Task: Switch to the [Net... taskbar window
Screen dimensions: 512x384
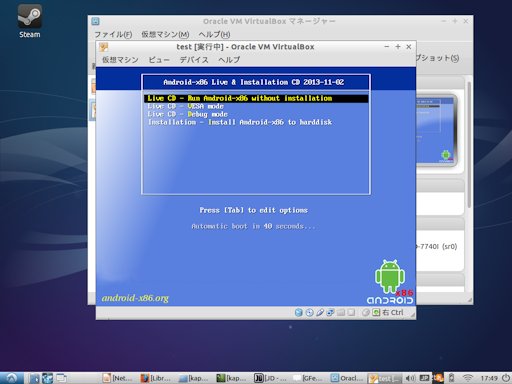Action: pyautogui.click(x=118, y=378)
